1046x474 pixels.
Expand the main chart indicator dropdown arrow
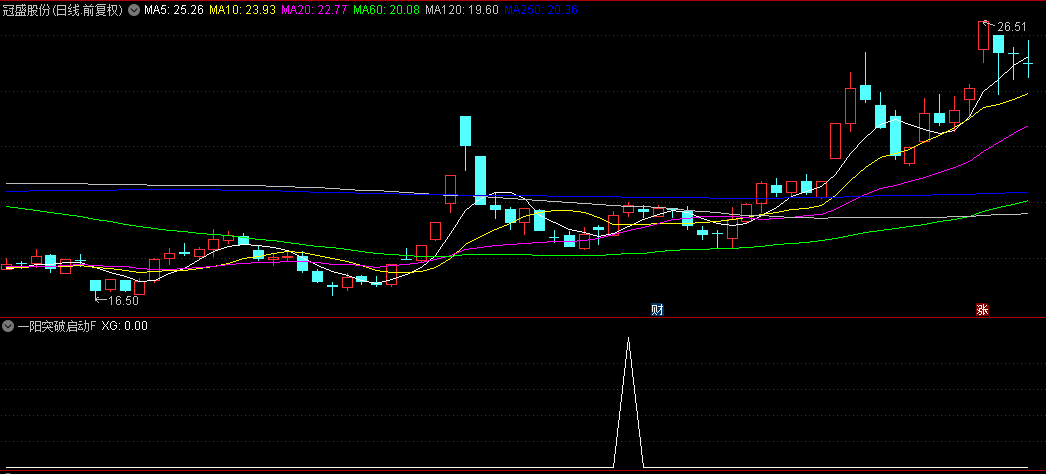[x=134, y=10]
